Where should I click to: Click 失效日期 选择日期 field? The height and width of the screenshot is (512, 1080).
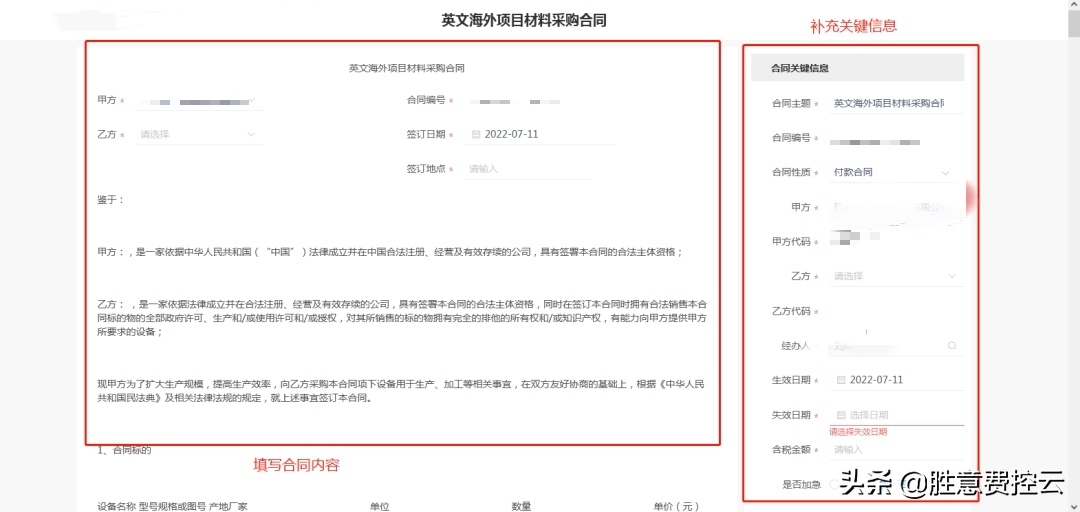[x=897, y=415]
